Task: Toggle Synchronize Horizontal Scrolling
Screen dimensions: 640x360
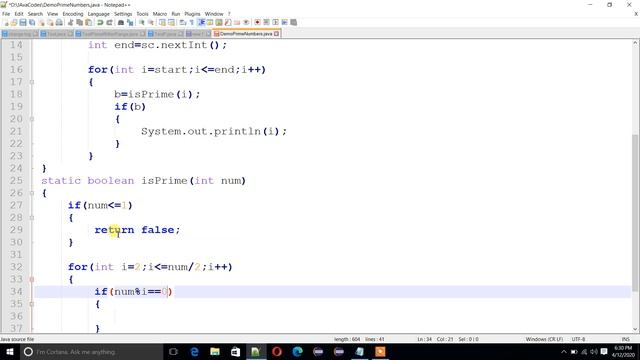Action: coord(171,22)
